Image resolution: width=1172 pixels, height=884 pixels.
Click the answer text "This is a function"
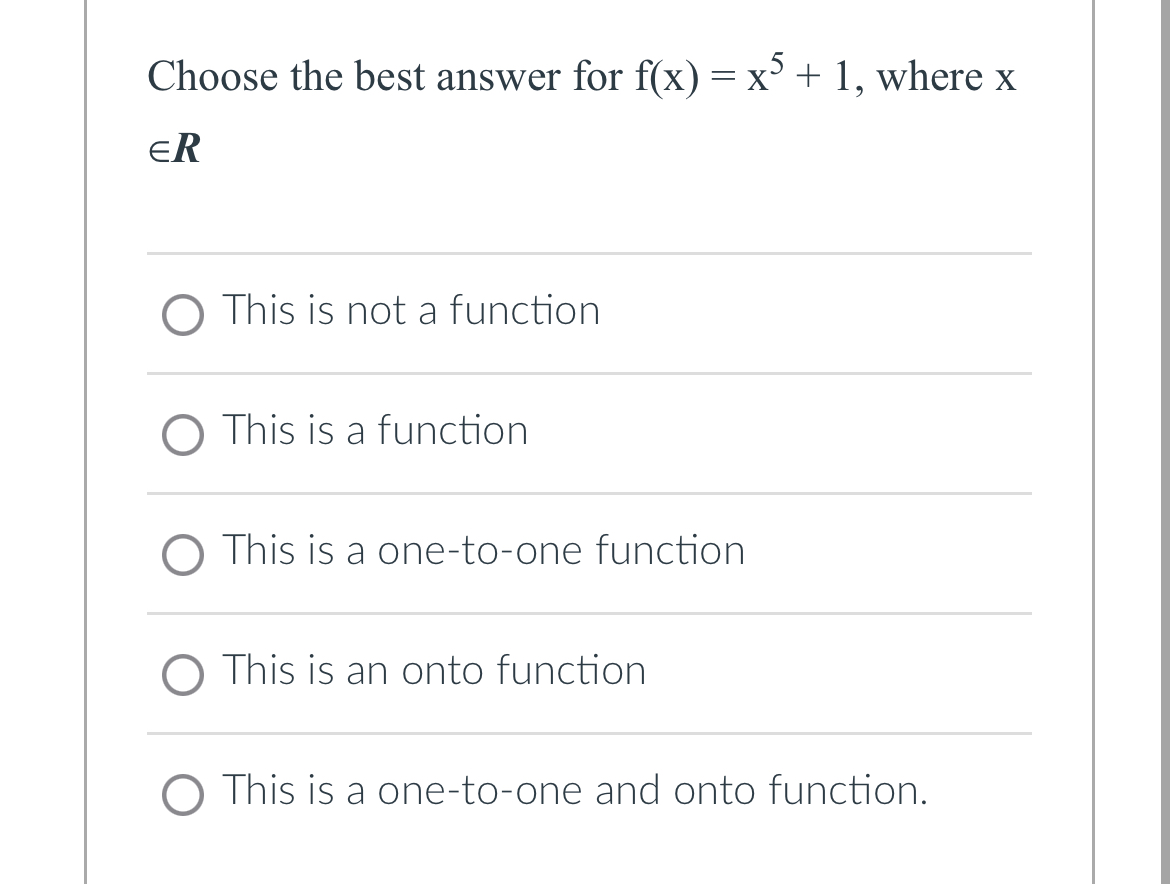(x=375, y=431)
